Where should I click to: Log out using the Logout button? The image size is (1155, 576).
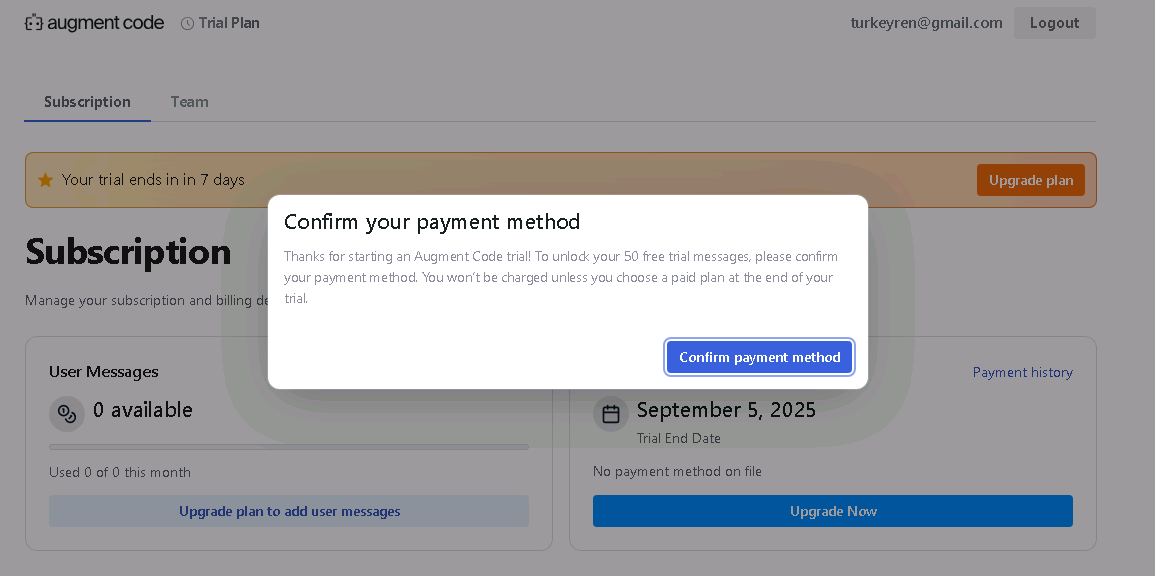tap(1054, 23)
